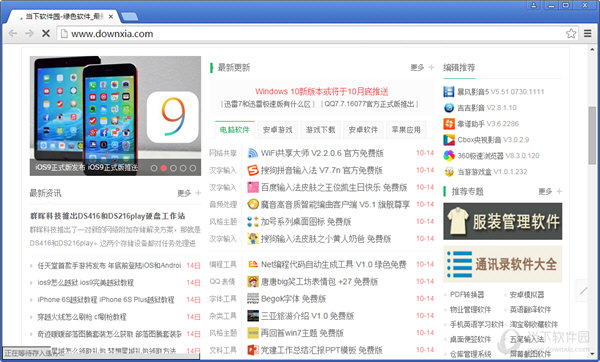Viewport: 600px width, 362px height.
Task: Open the PDF转换器 topic link
Action: [467, 295]
